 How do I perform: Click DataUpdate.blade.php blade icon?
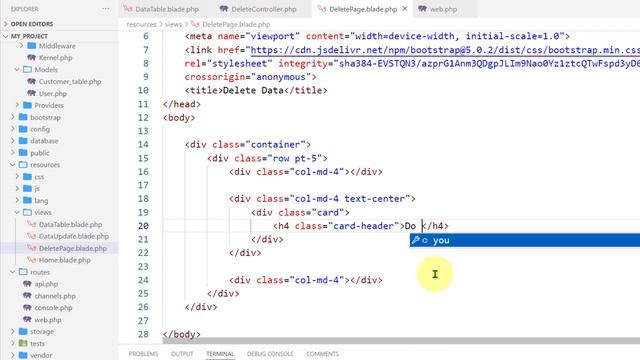click(x=31, y=236)
